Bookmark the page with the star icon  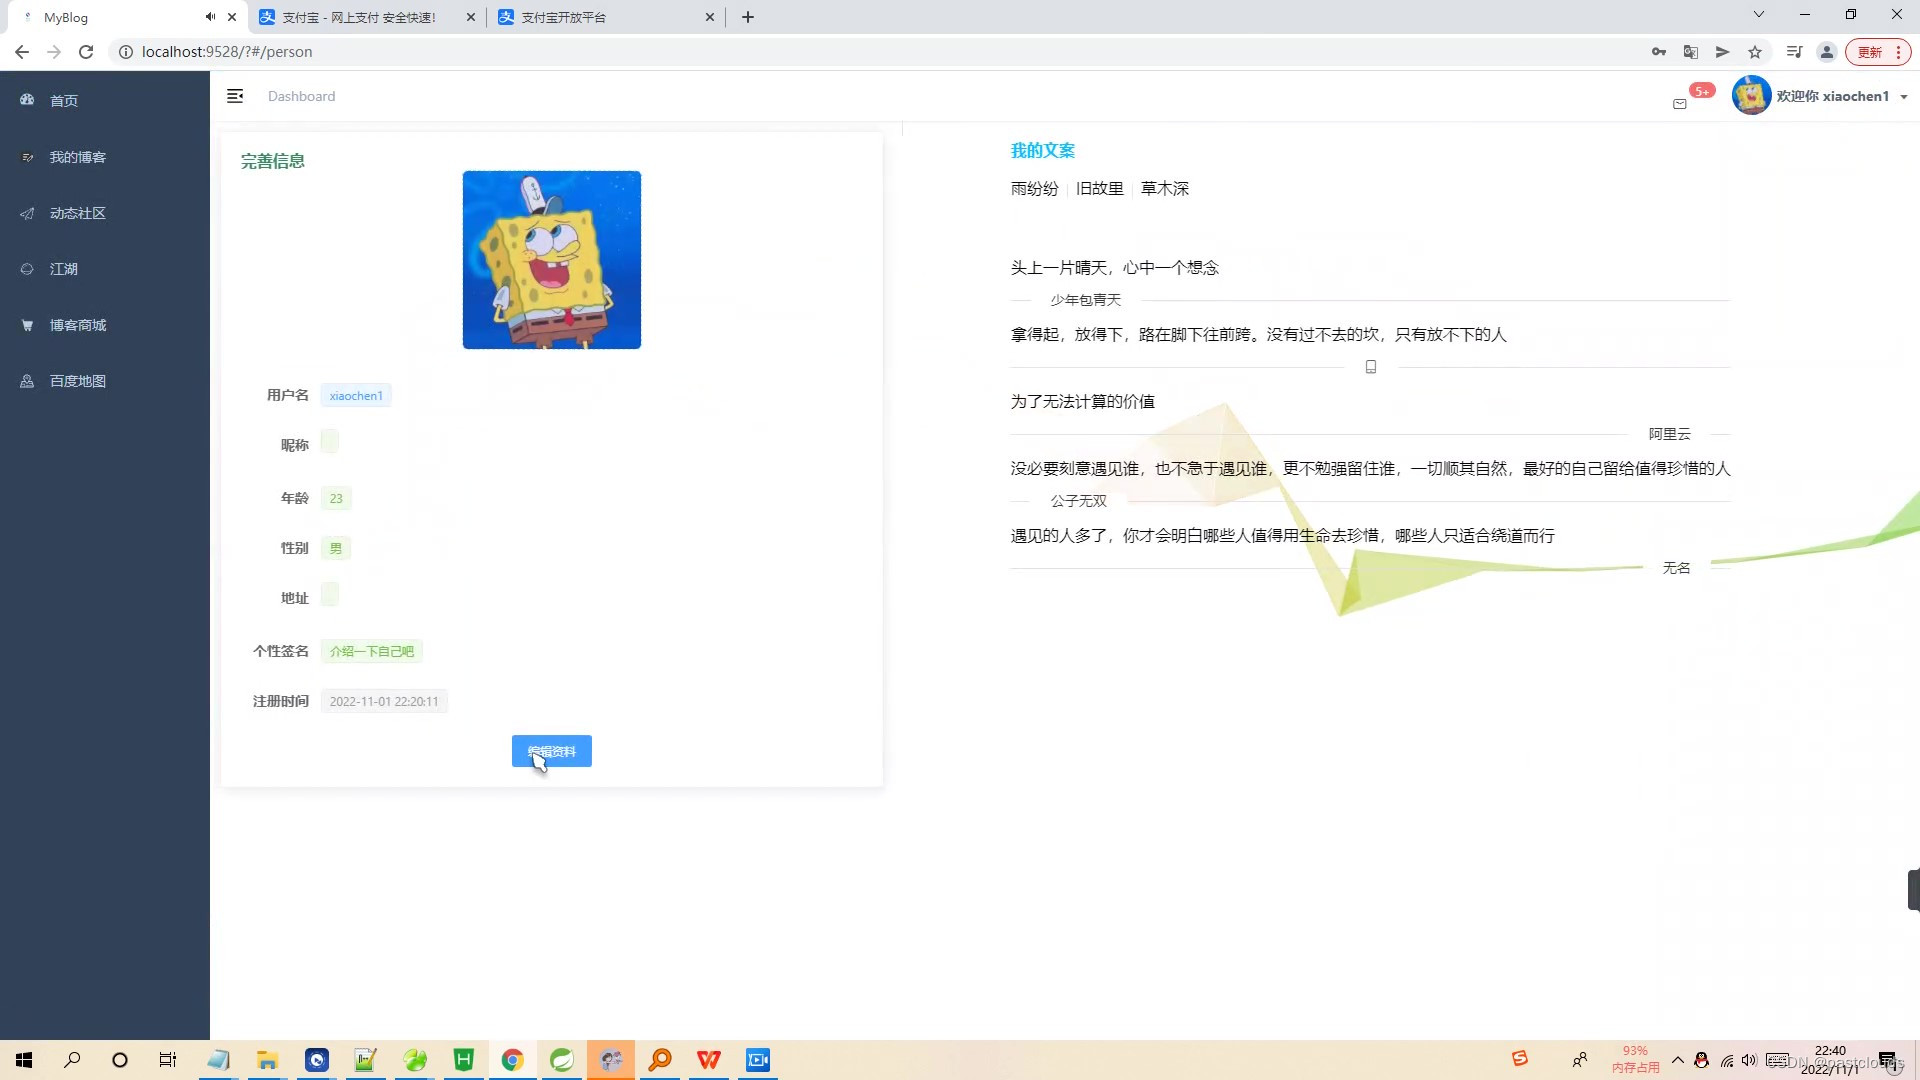pyautogui.click(x=1755, y=51)
